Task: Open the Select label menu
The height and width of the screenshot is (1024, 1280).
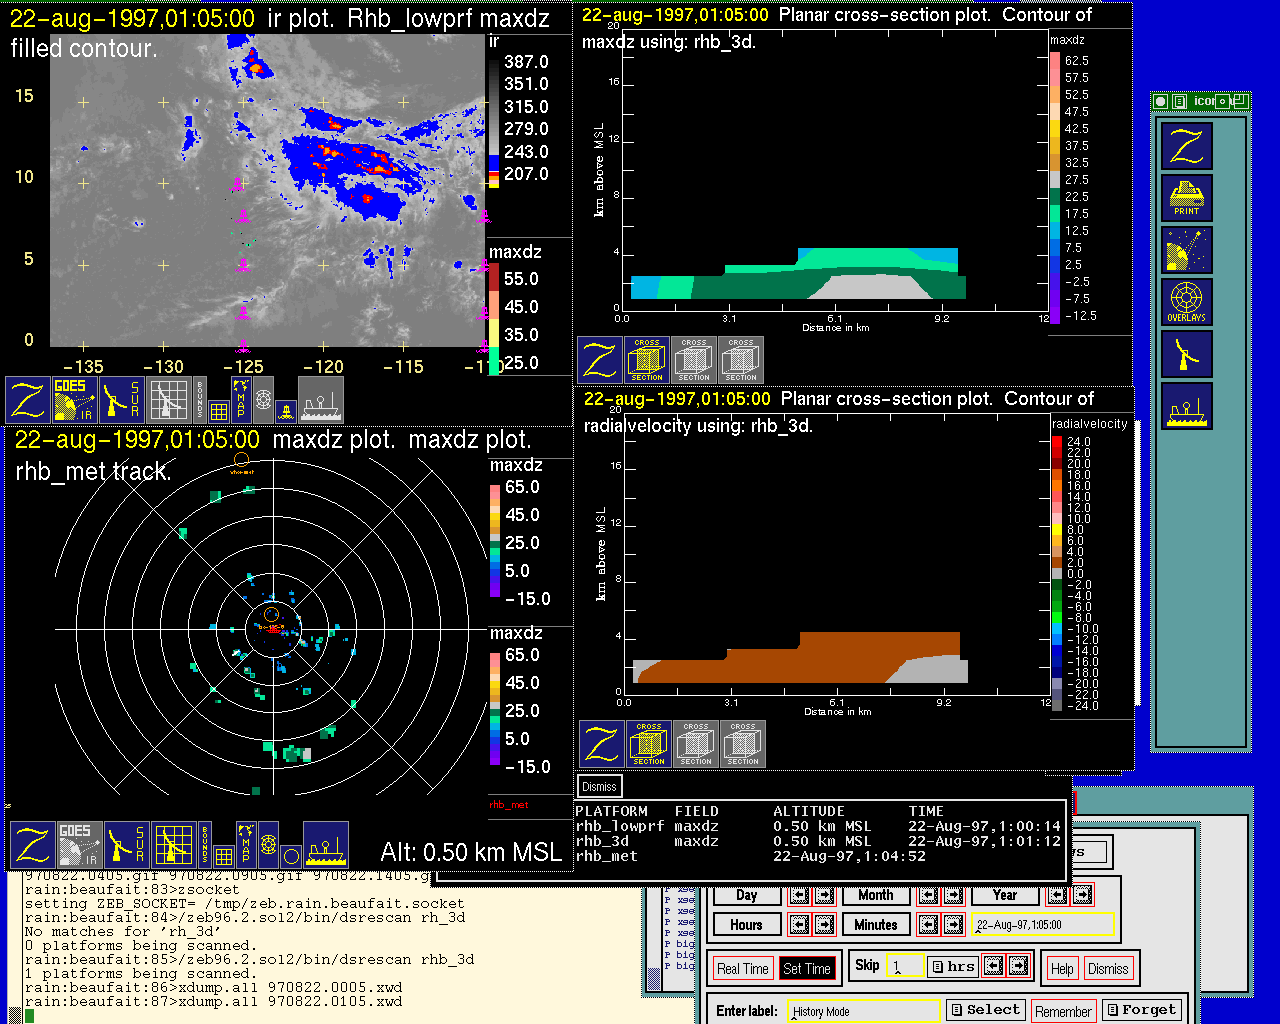Action: coord(986,1010)
